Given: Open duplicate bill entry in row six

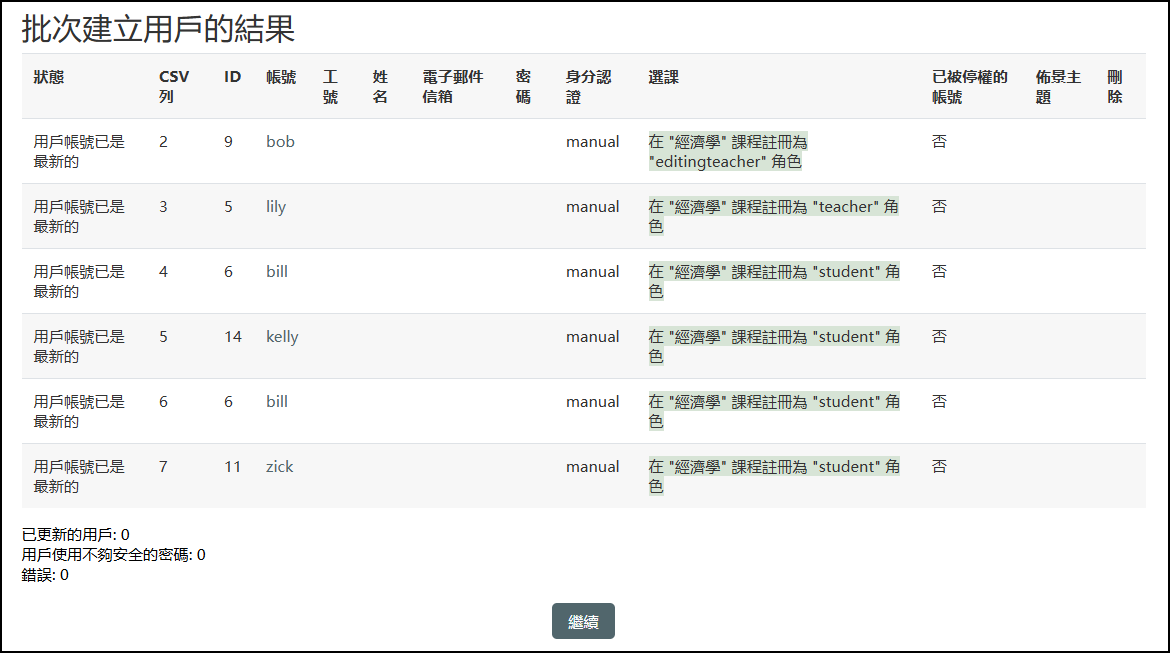Looking at the screenshot, I should pos(276,401).
